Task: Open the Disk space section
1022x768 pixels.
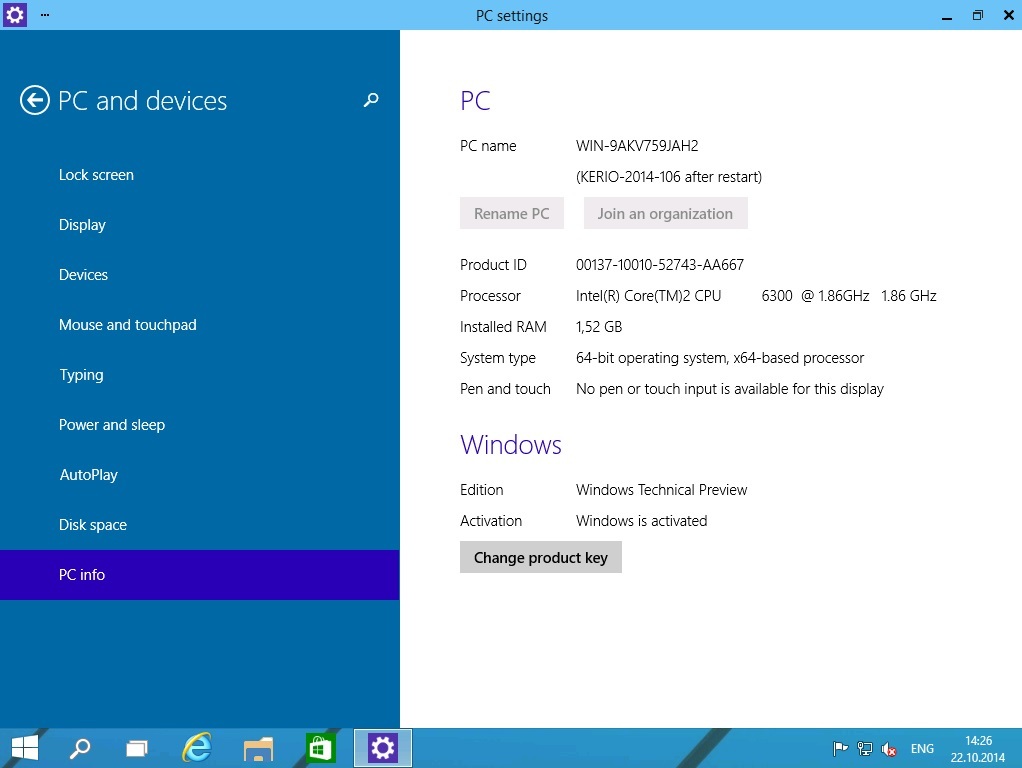Action: click(92, 525)
